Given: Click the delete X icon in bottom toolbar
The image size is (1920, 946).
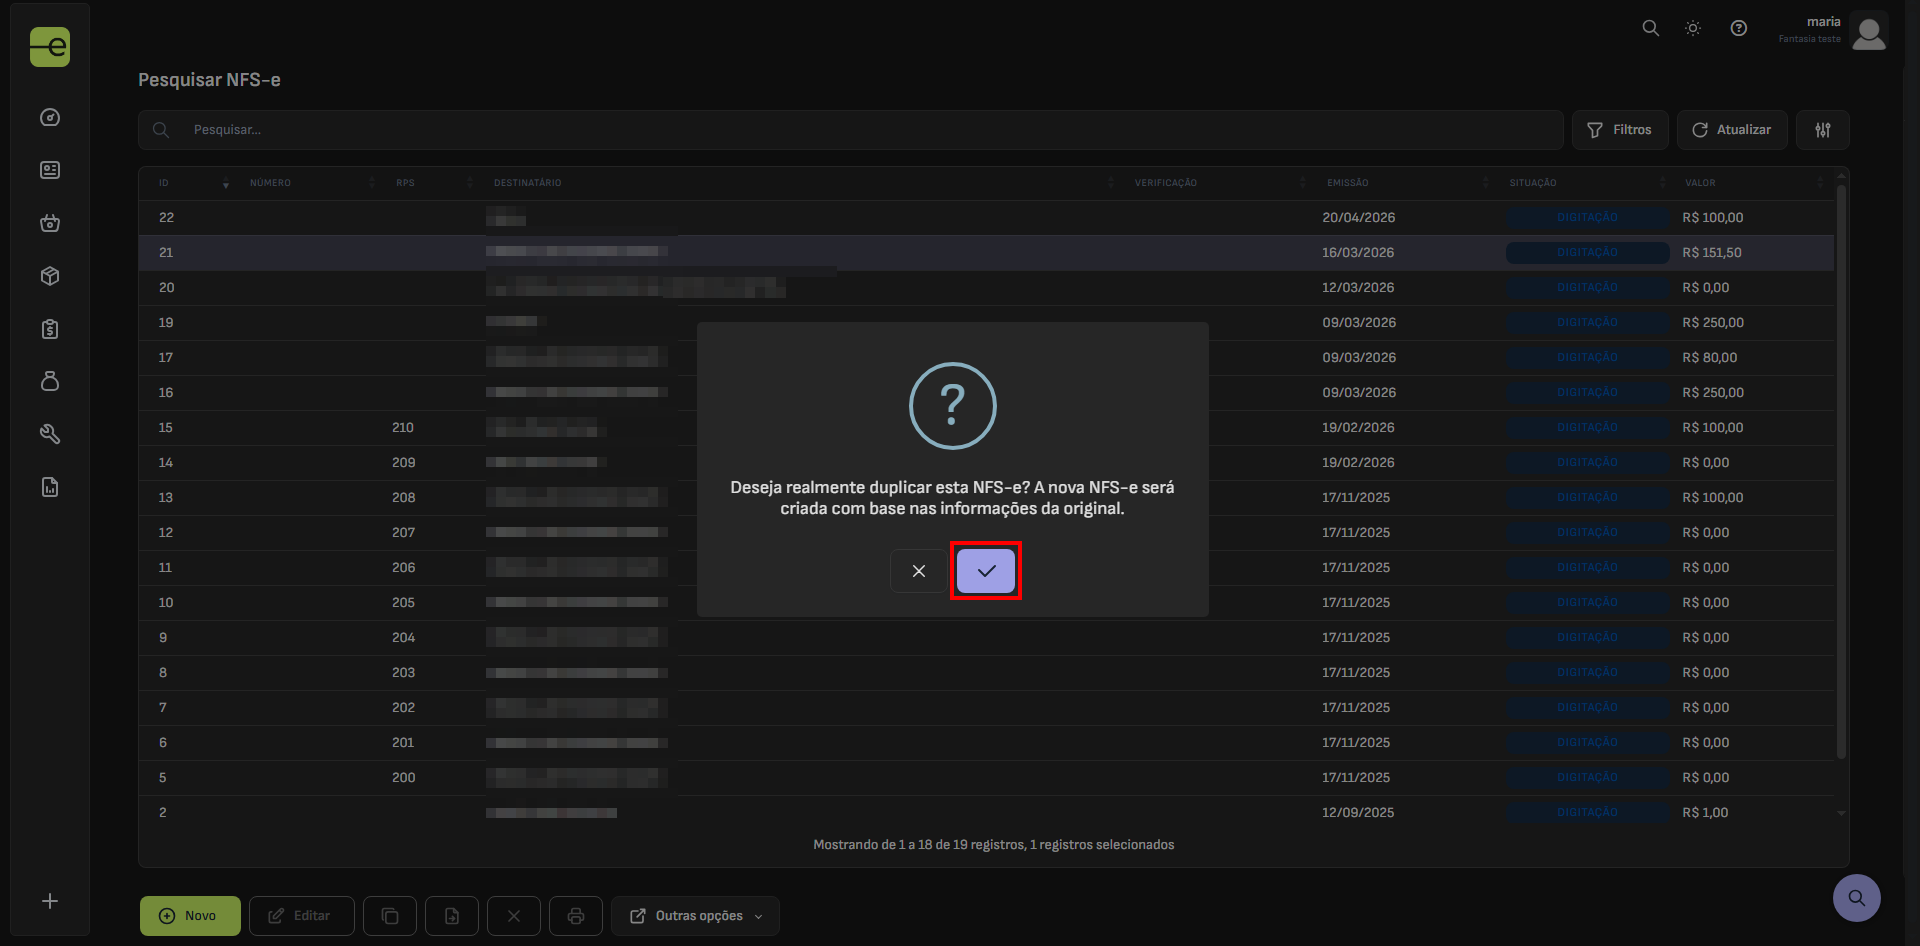Looking at the screenshot, I should (514, 916).
